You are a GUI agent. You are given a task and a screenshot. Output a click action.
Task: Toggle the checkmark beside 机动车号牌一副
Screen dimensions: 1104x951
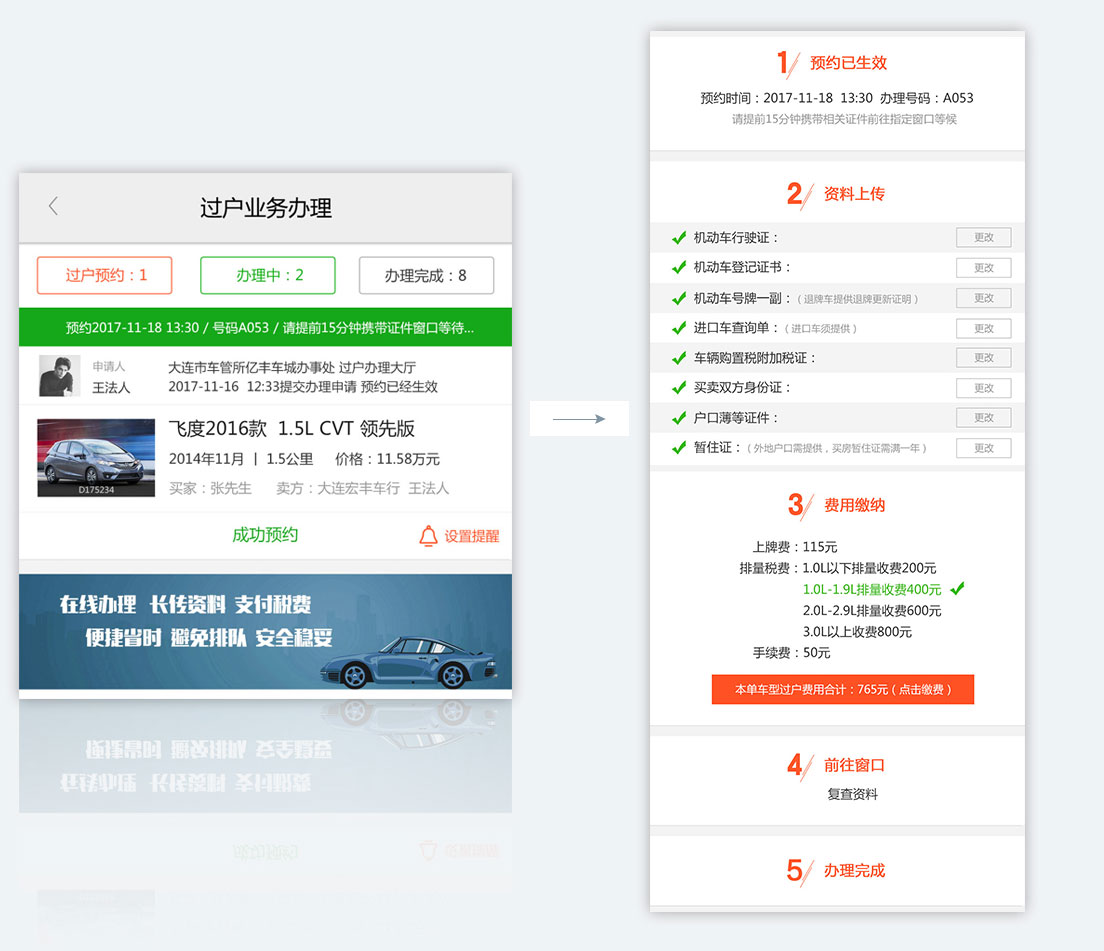coord(679,298)
